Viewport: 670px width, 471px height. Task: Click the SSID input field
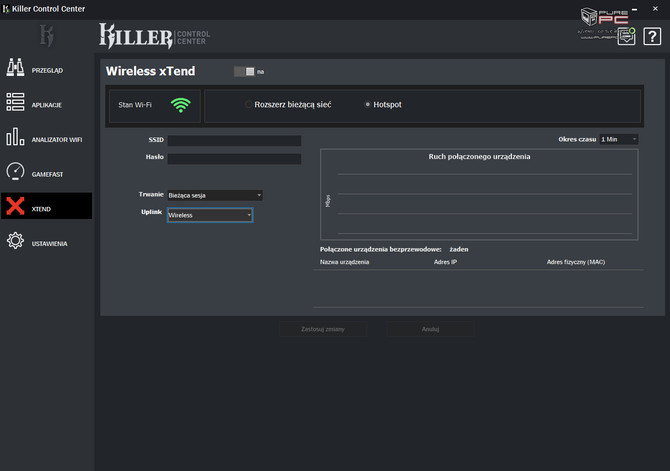235,141
